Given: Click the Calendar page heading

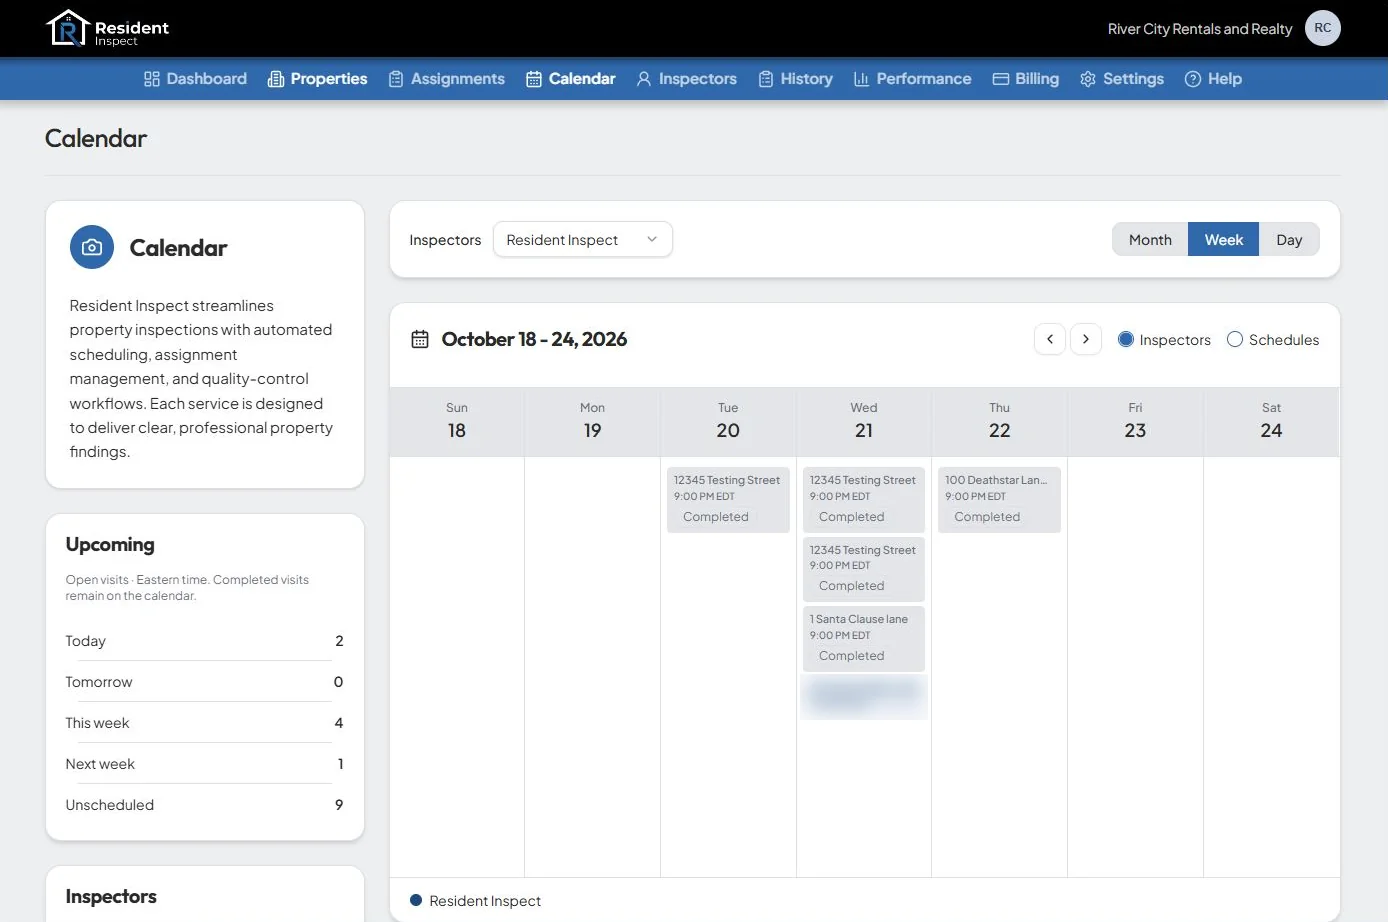Looking at the screenshot, I should pos(96,138).
